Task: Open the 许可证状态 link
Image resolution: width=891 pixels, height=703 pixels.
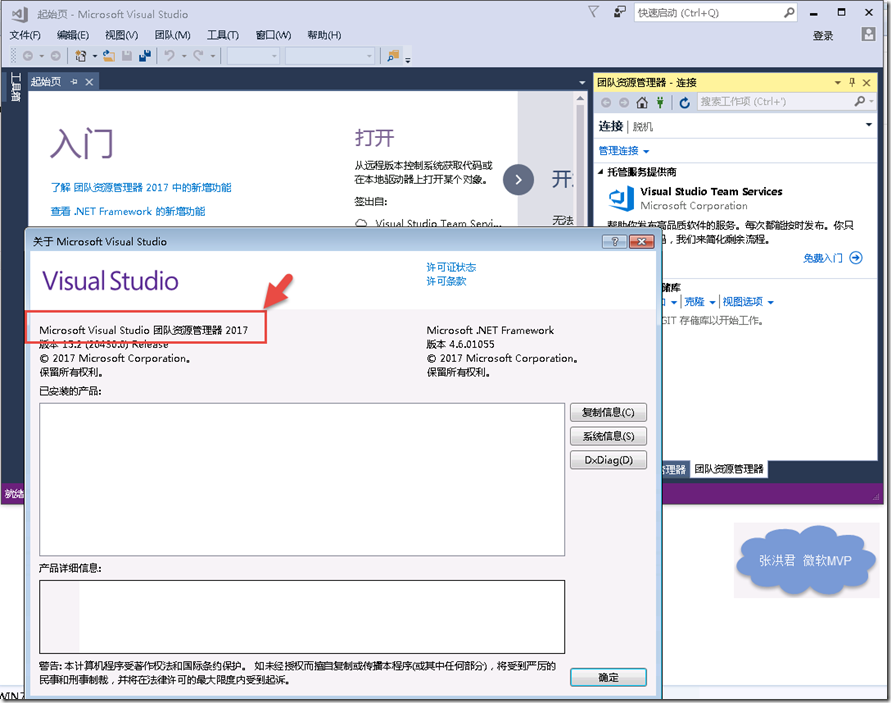Action: pyautogui.click(x=451, y=267)
